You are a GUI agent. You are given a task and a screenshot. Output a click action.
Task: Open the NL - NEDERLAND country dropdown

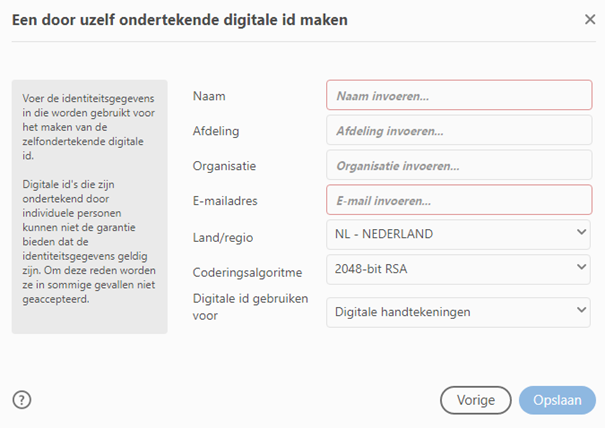tap(458, 234)
